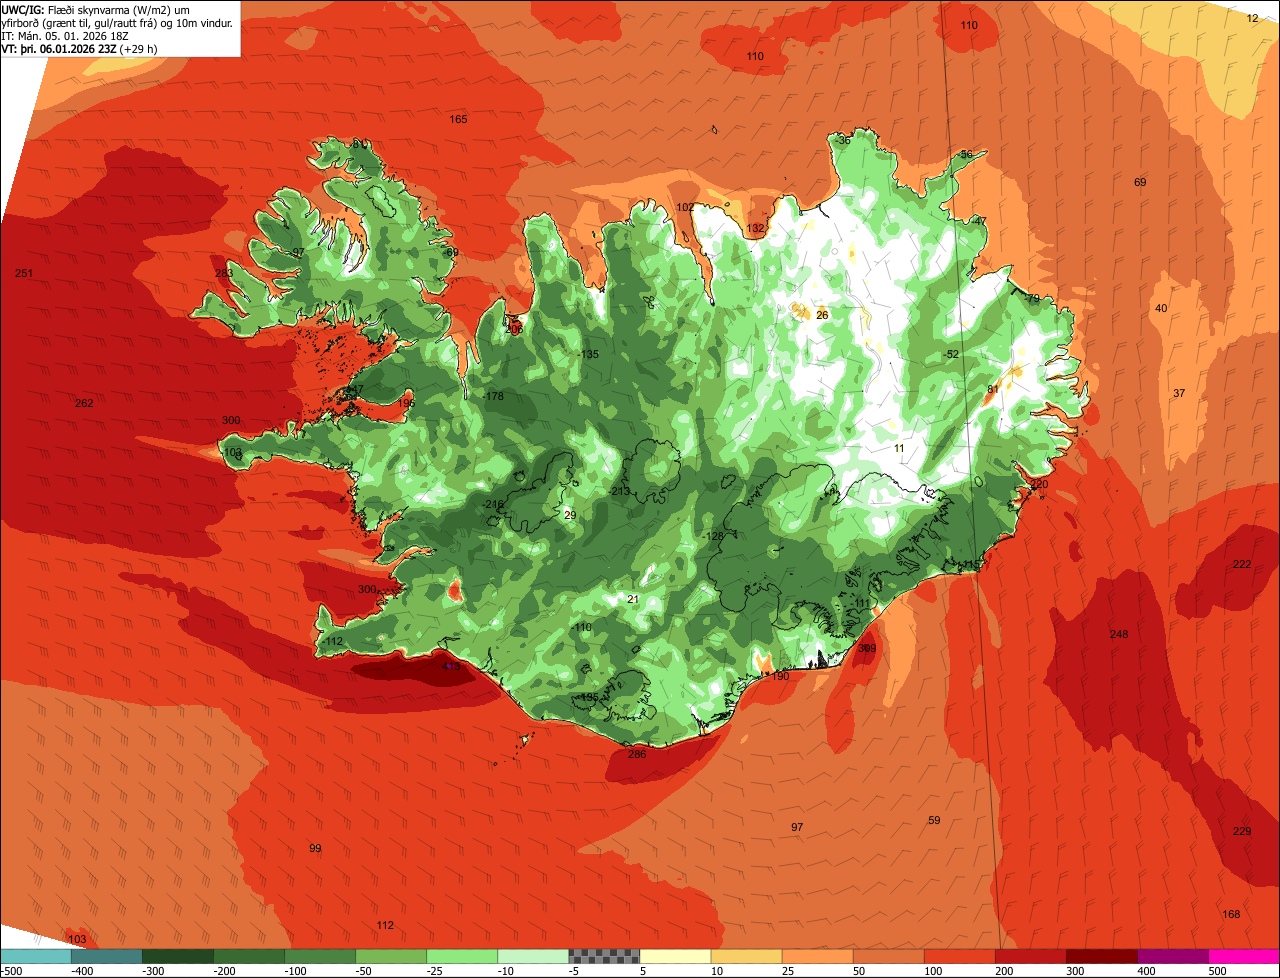Screen dimensions: 1280x978
Task: Click the map value 286 off the south coast
Action: 637,754
